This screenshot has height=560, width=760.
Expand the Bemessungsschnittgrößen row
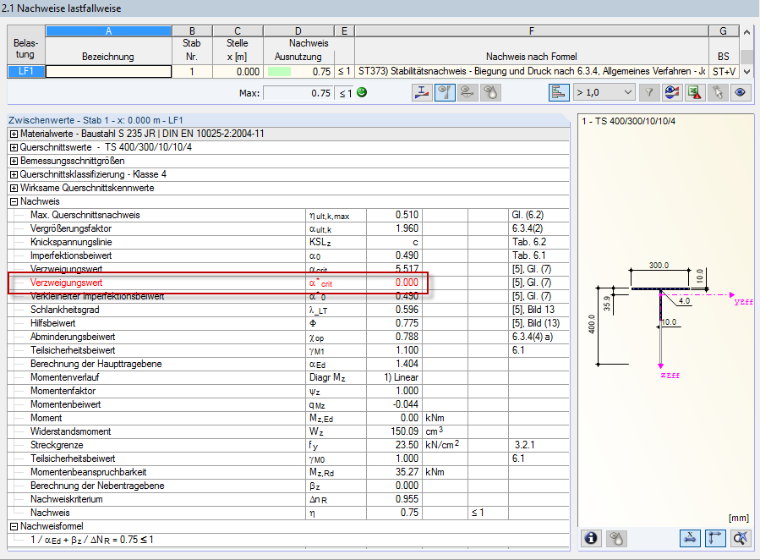click(x=14, y=161)
